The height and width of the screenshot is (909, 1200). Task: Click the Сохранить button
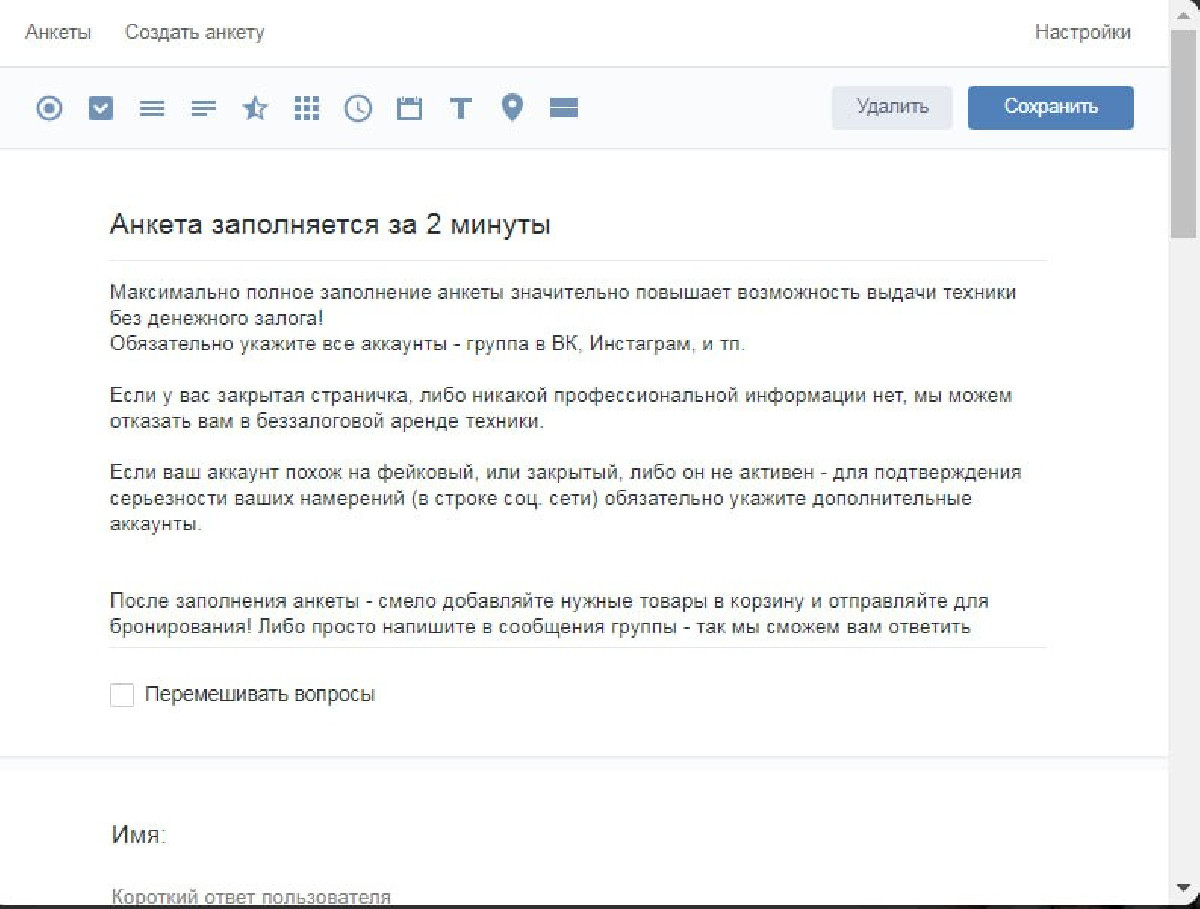point(1051,107)
